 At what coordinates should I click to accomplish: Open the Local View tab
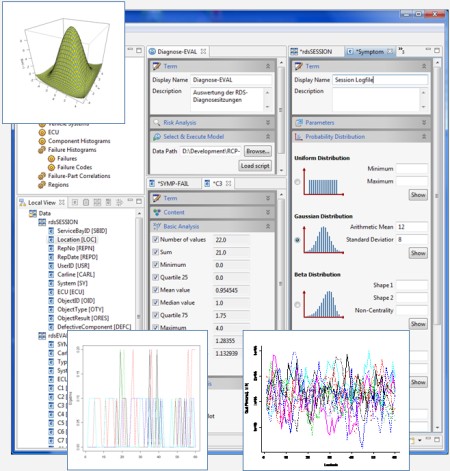(x=42, y=202)
